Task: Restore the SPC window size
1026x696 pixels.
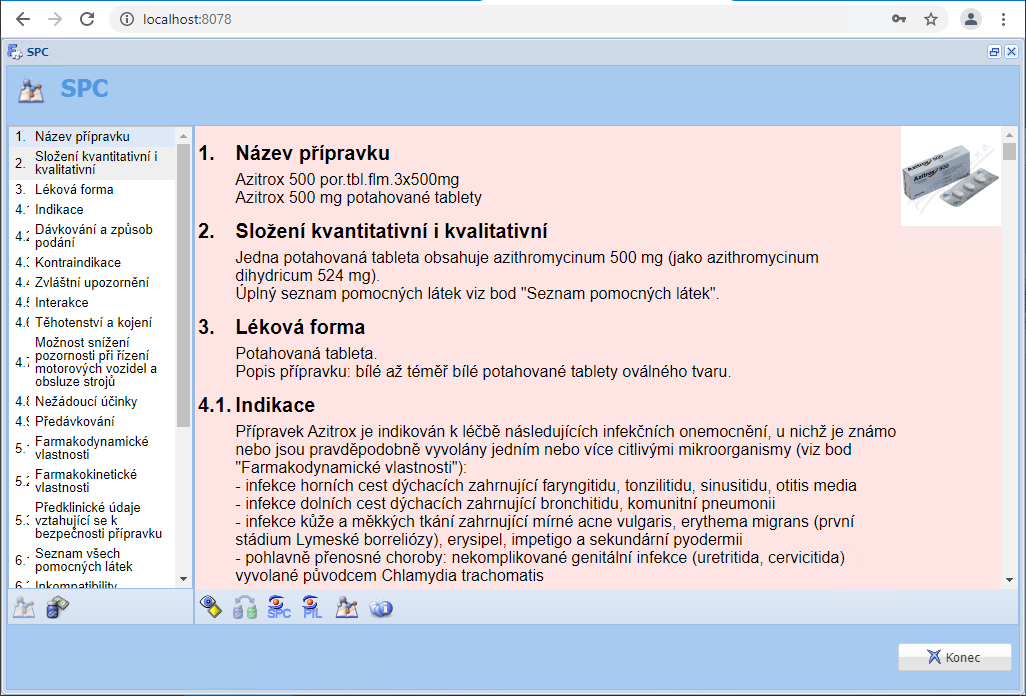Action: 995,52
